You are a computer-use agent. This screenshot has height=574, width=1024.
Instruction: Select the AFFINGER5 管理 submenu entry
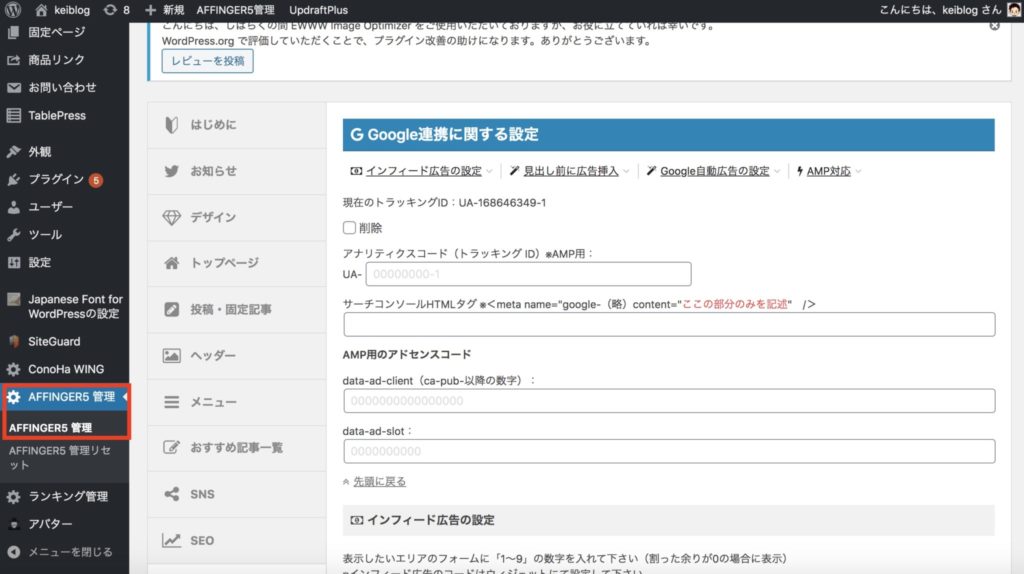(50, 428)
